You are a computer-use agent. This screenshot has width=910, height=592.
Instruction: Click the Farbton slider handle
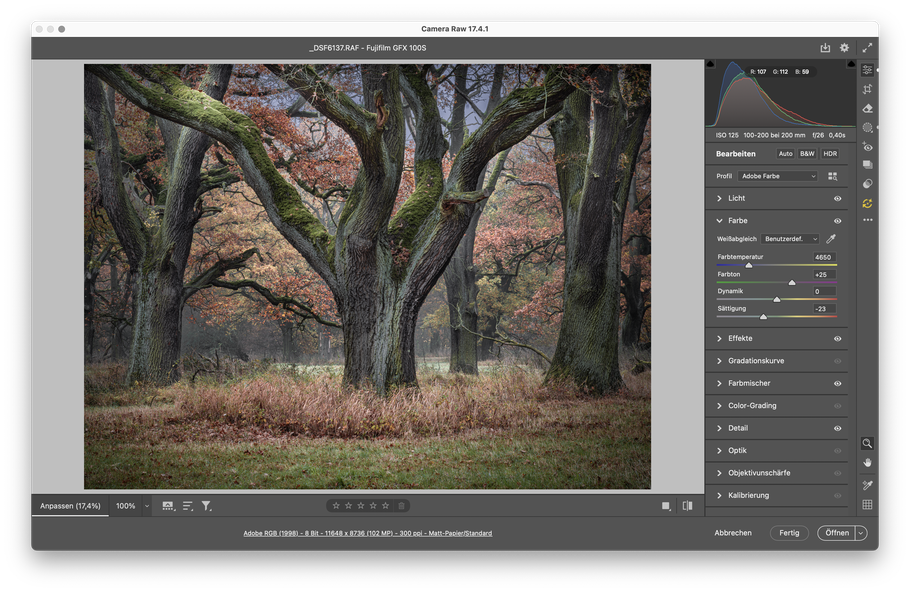pyautogui.click(x=792, y=283)
